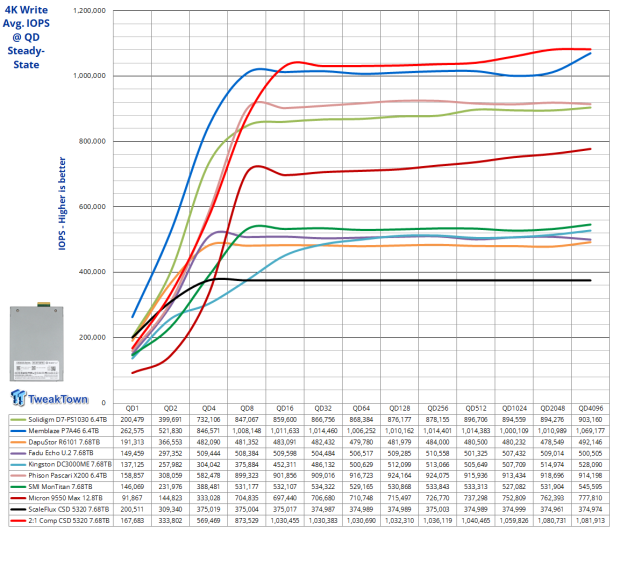Screen dimensions: 620x568
Task: Click DapuStor QD4096 value 492,146
Action: point(590,442)
